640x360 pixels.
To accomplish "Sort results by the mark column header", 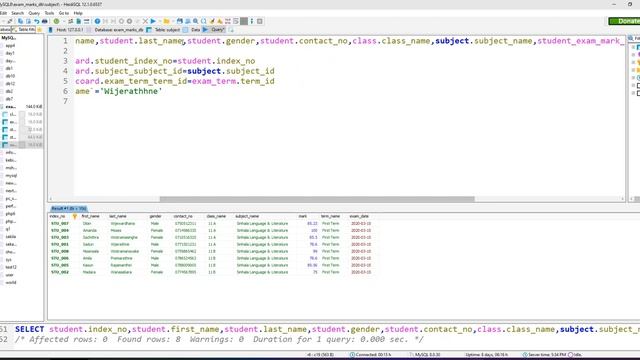I will click(302, 216).
